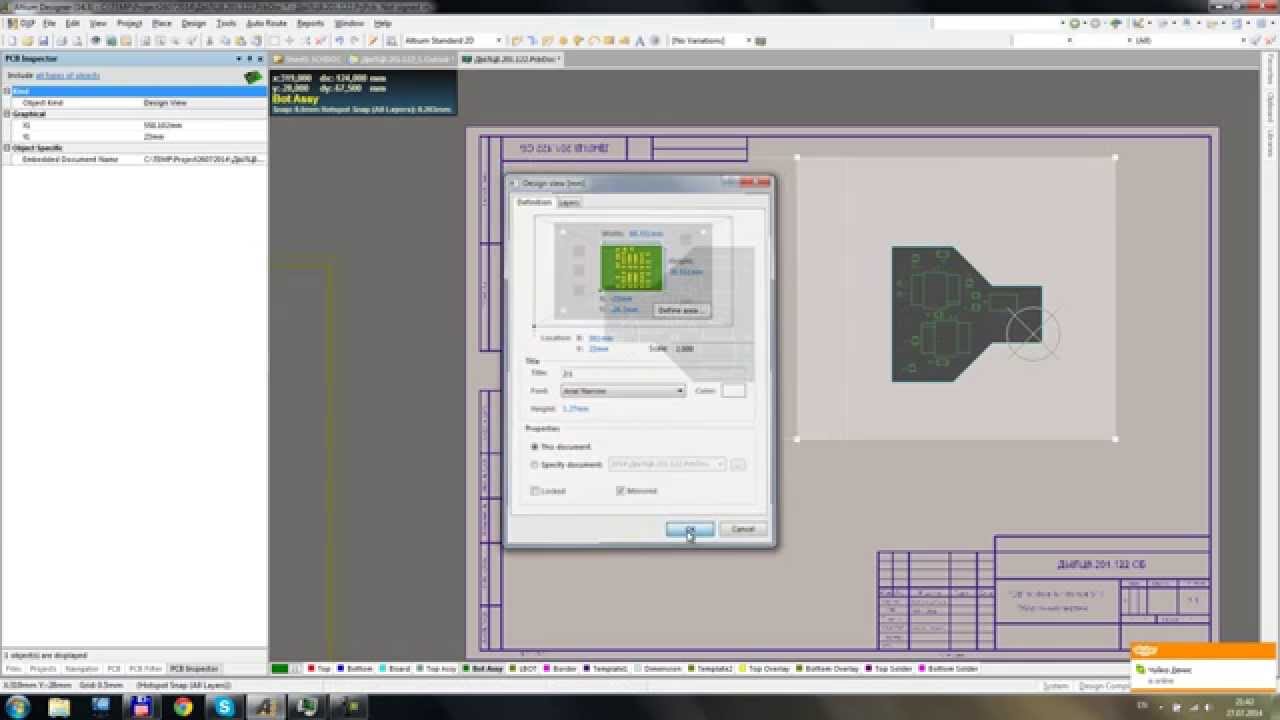Select Specify document radio button
The image size is (1280, 720).
(x=535, y=465)
